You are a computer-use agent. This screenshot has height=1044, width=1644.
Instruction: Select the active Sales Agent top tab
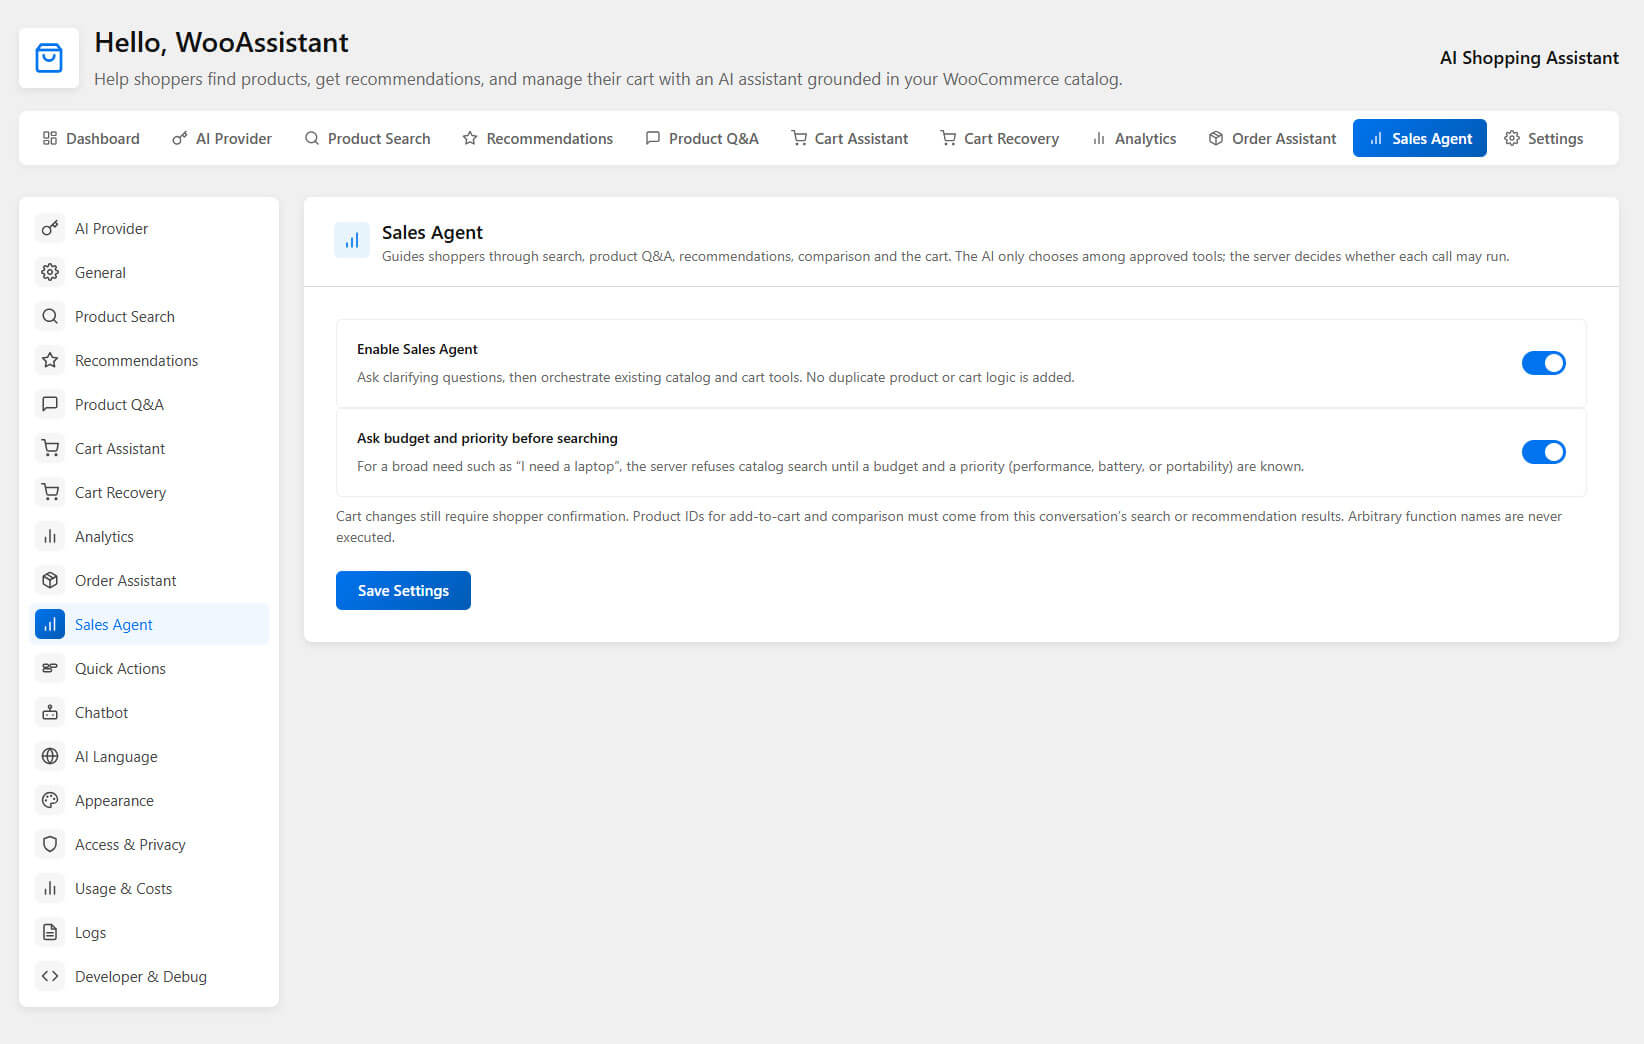(x=1420, y=139)
